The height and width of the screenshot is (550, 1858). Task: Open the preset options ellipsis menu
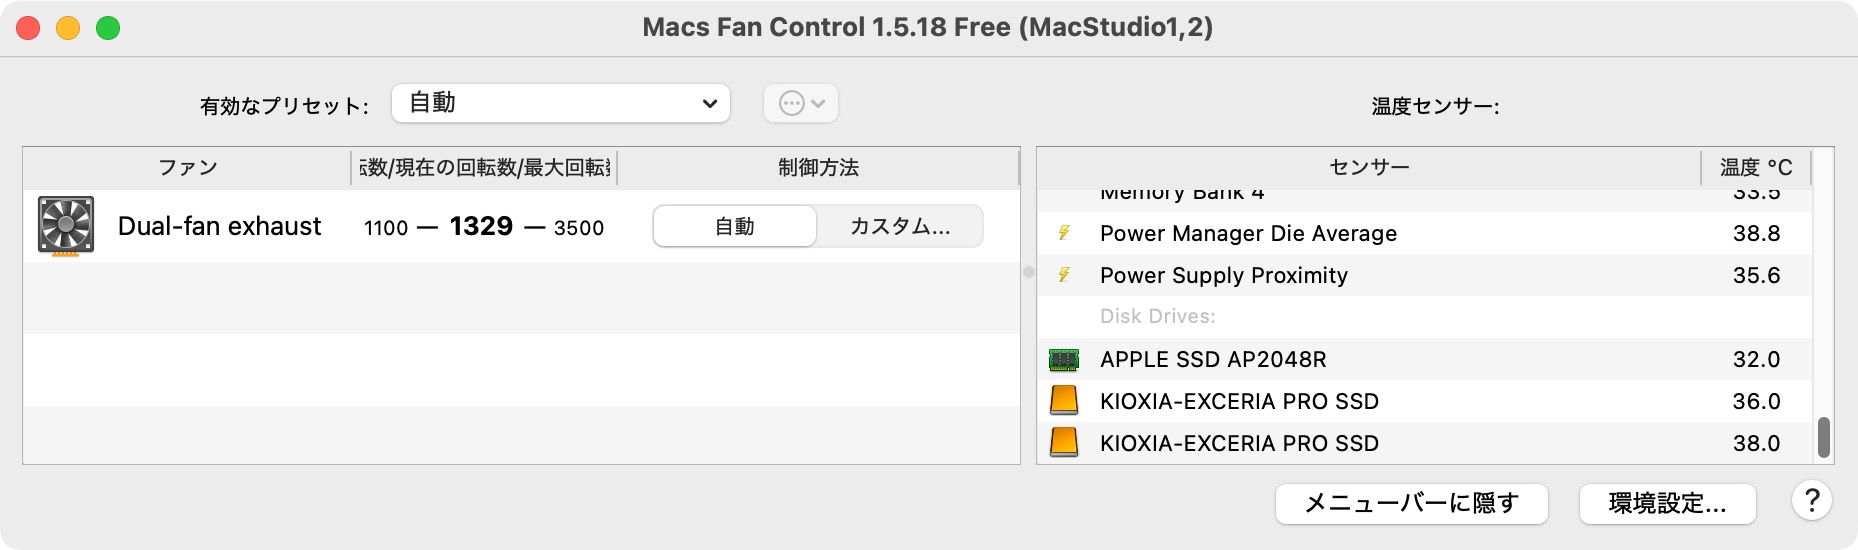pos(801,103)
